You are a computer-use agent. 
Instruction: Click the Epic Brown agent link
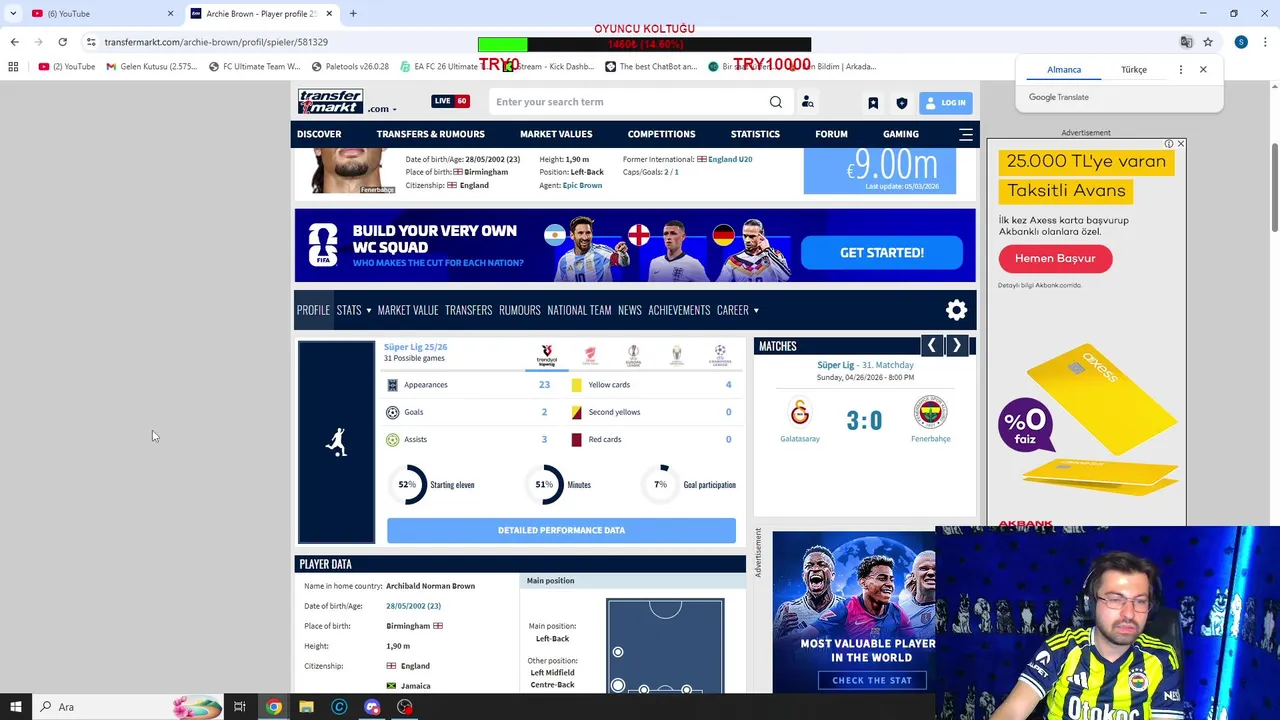582,185
